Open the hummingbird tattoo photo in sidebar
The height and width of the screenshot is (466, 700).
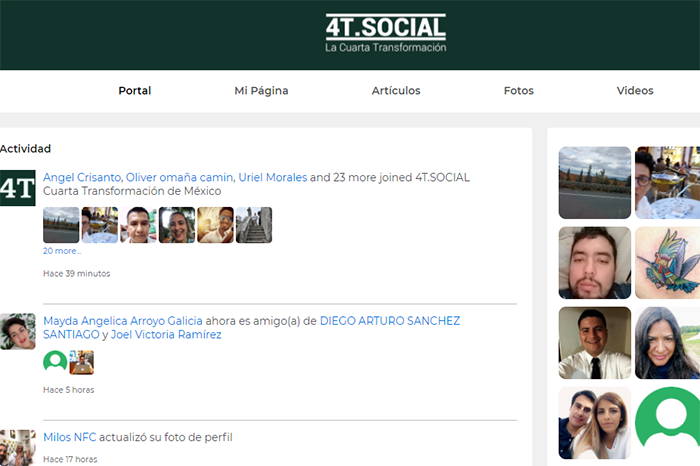(x=667, y=262)
